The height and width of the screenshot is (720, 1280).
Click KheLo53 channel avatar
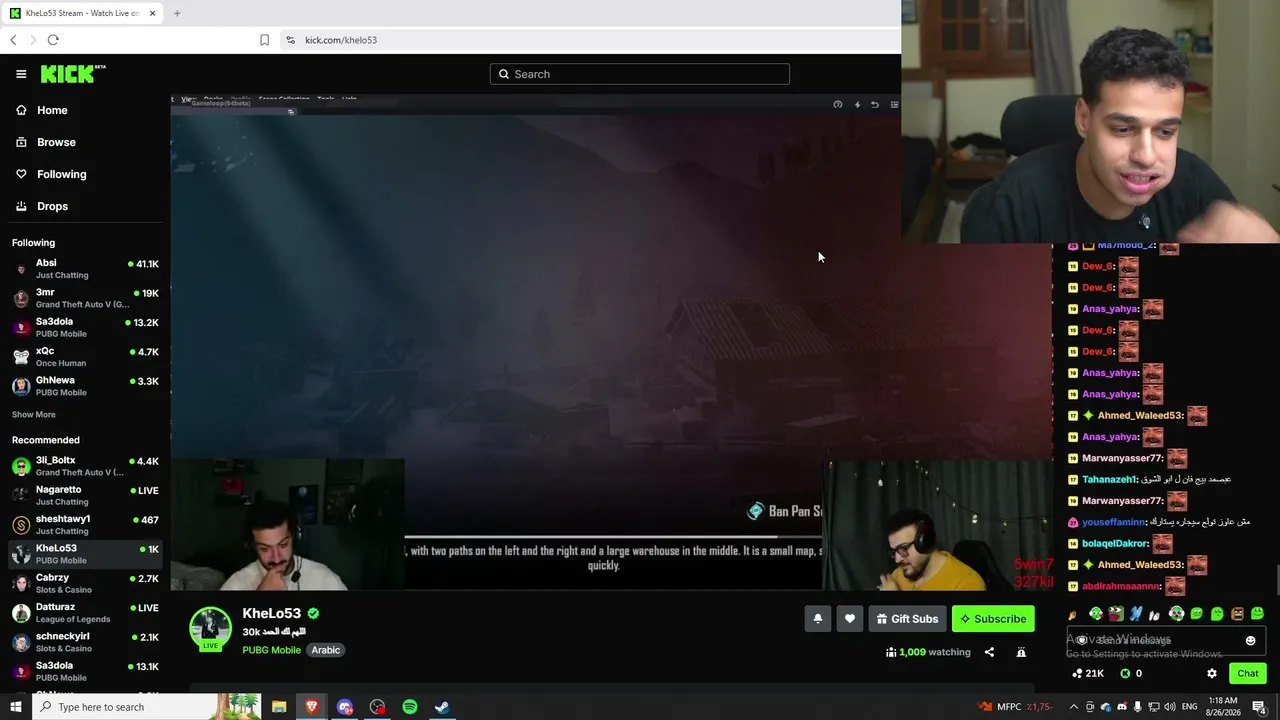pos(211,628)
